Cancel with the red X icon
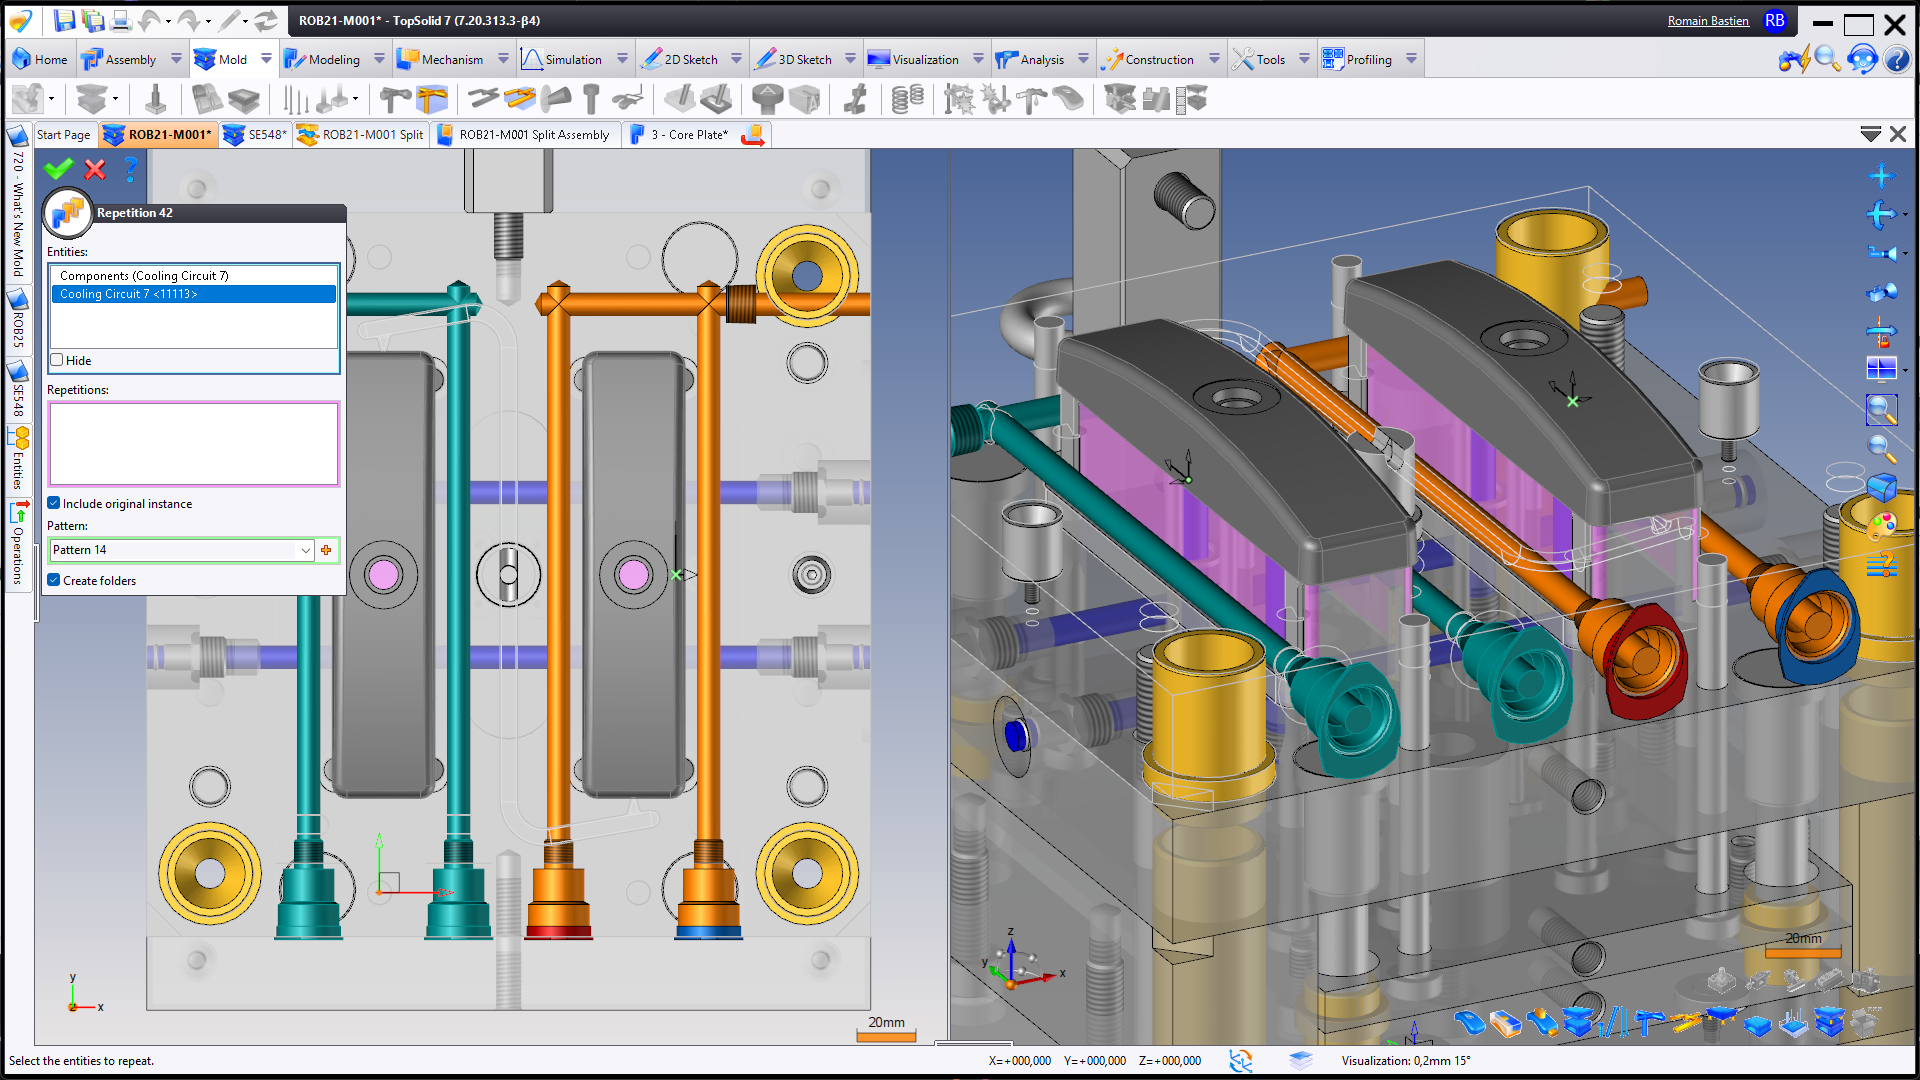Image resolution: width=1920 pixels, height=1080 pixels. [95, 170]
